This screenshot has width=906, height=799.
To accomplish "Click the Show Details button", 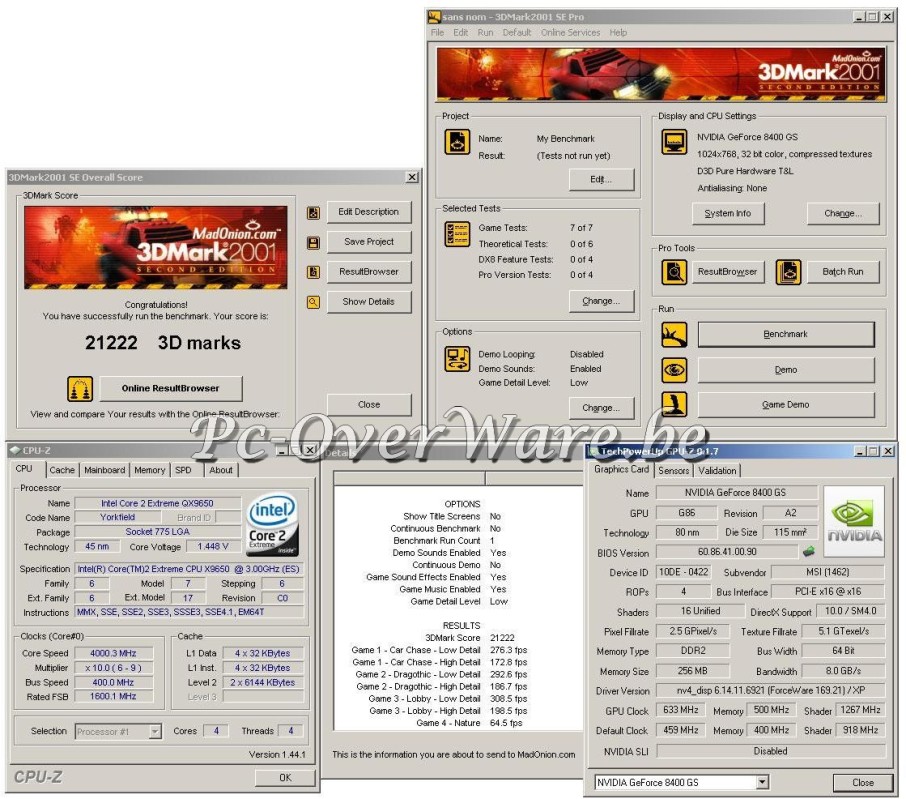I will click(369, 302).
